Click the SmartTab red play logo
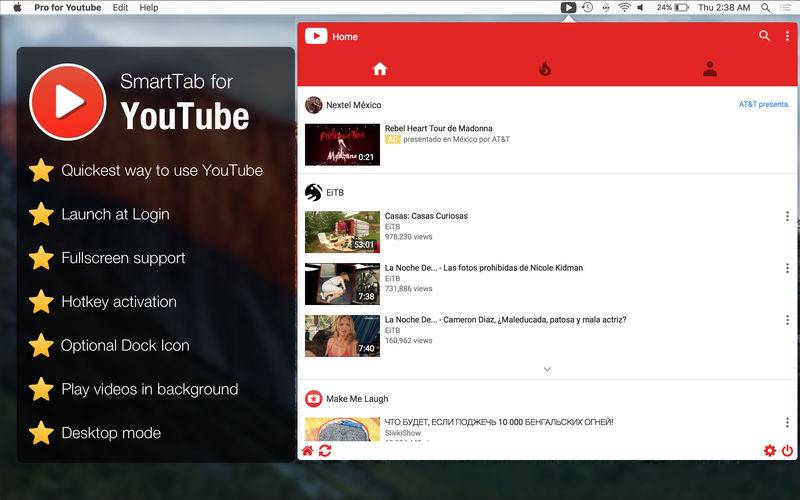This screenshot has width=800, height=500. [x=68, y=102]
